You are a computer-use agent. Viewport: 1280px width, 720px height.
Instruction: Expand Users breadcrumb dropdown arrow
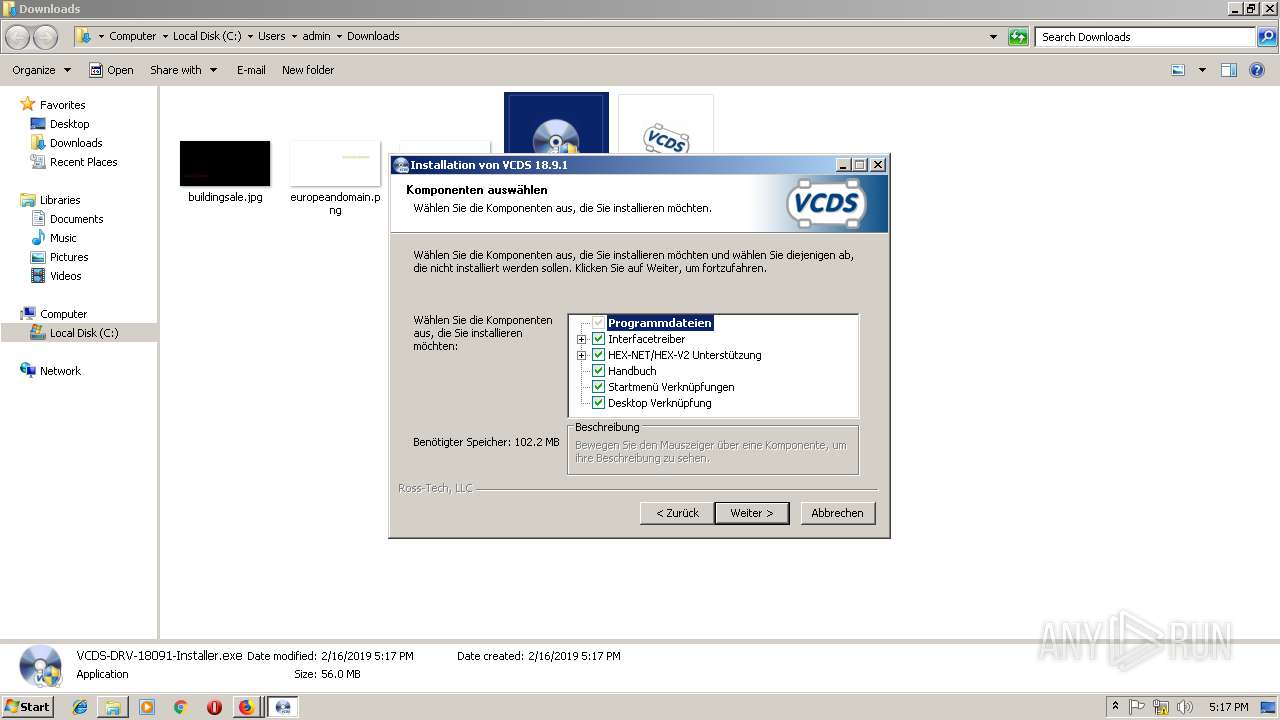click(294, 36)
